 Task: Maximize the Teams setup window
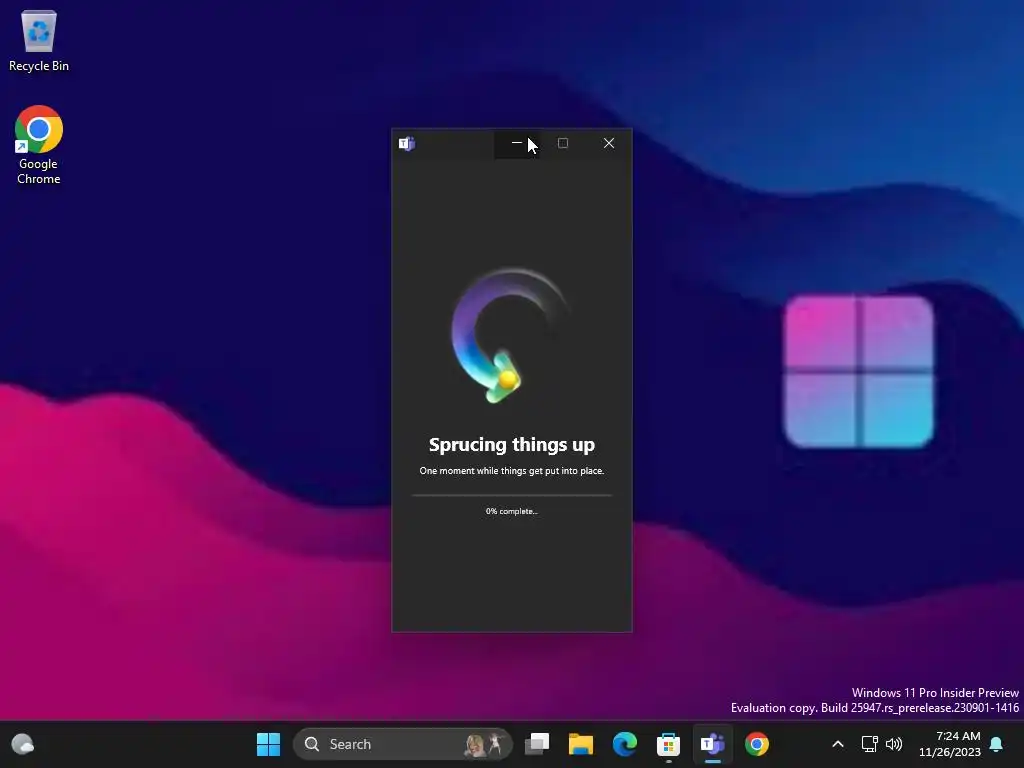tap(563, 143)
